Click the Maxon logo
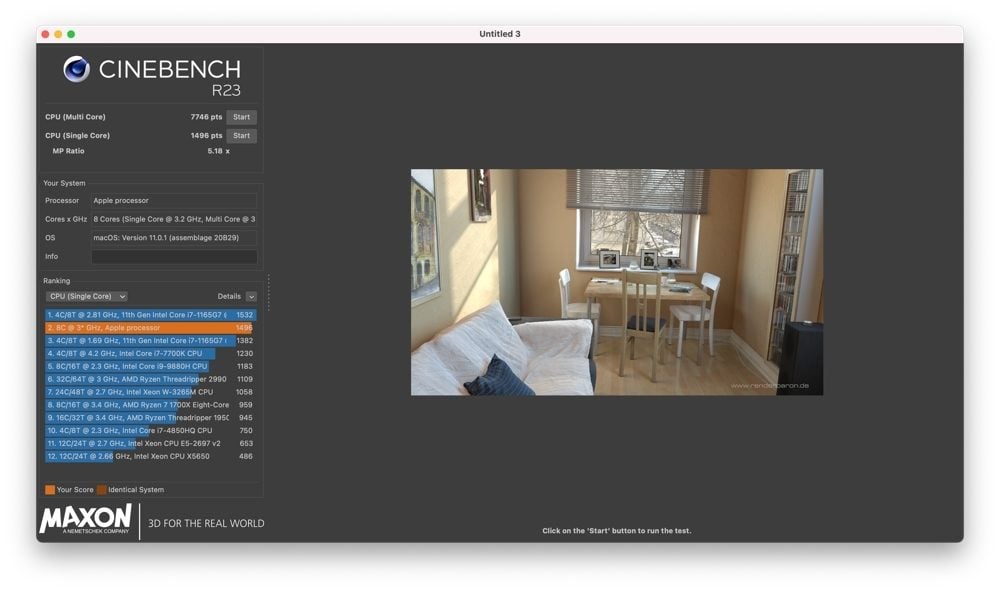Viewport: 1000px width, 591px height. coord(85,519)
